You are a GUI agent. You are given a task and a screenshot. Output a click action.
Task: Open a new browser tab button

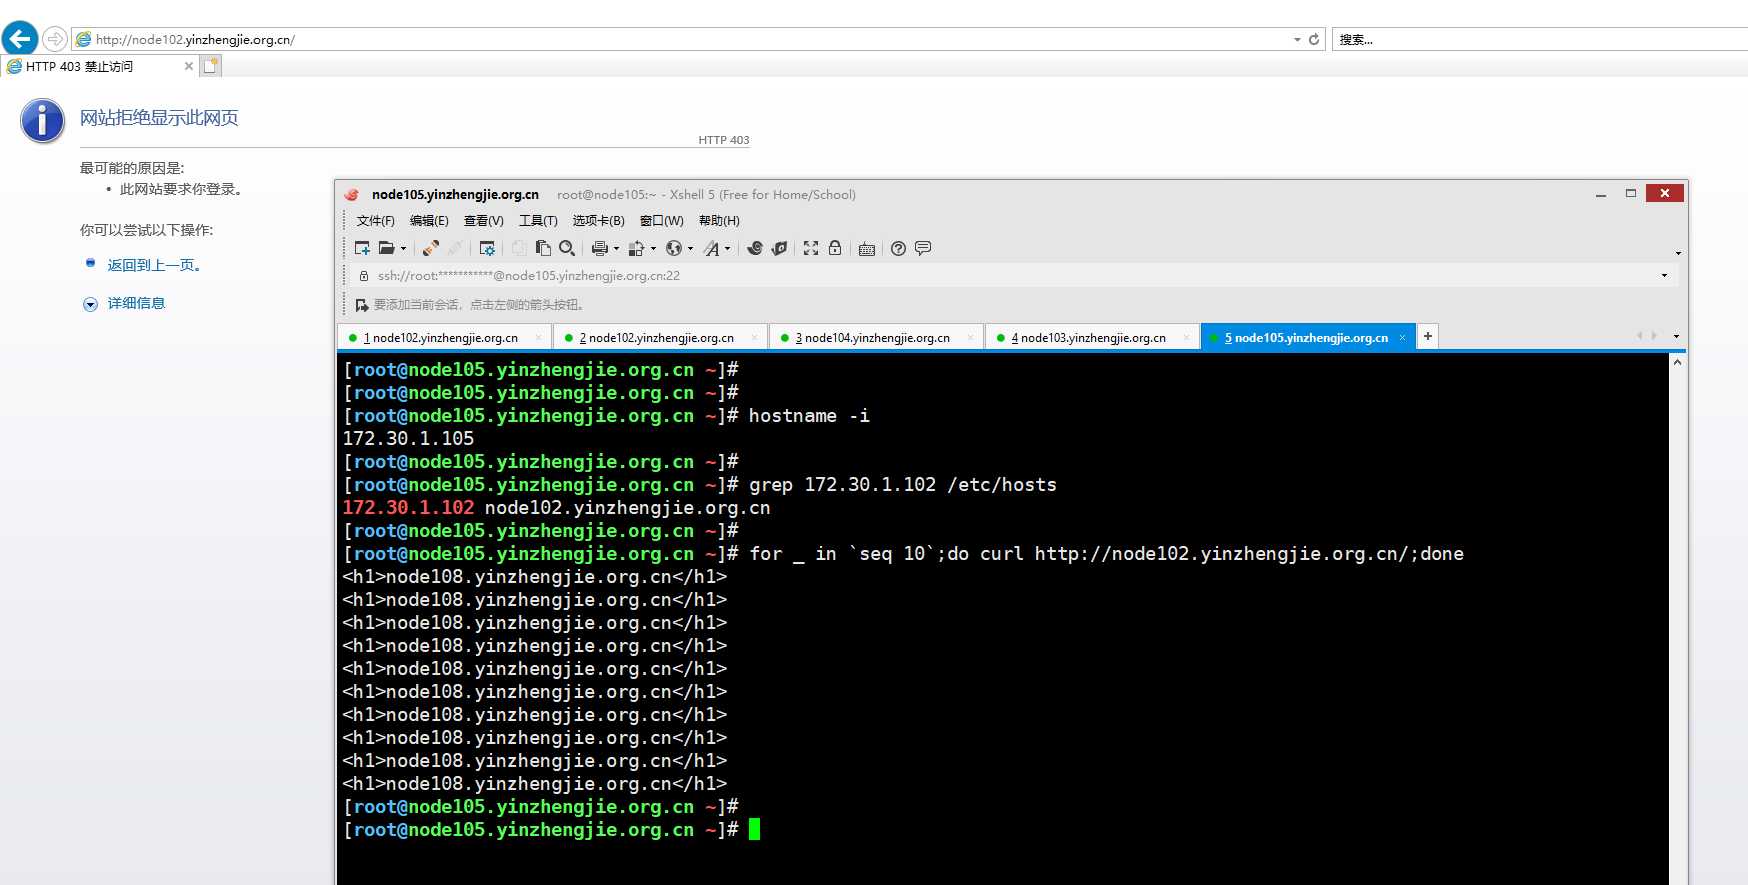tap(210, 66)
